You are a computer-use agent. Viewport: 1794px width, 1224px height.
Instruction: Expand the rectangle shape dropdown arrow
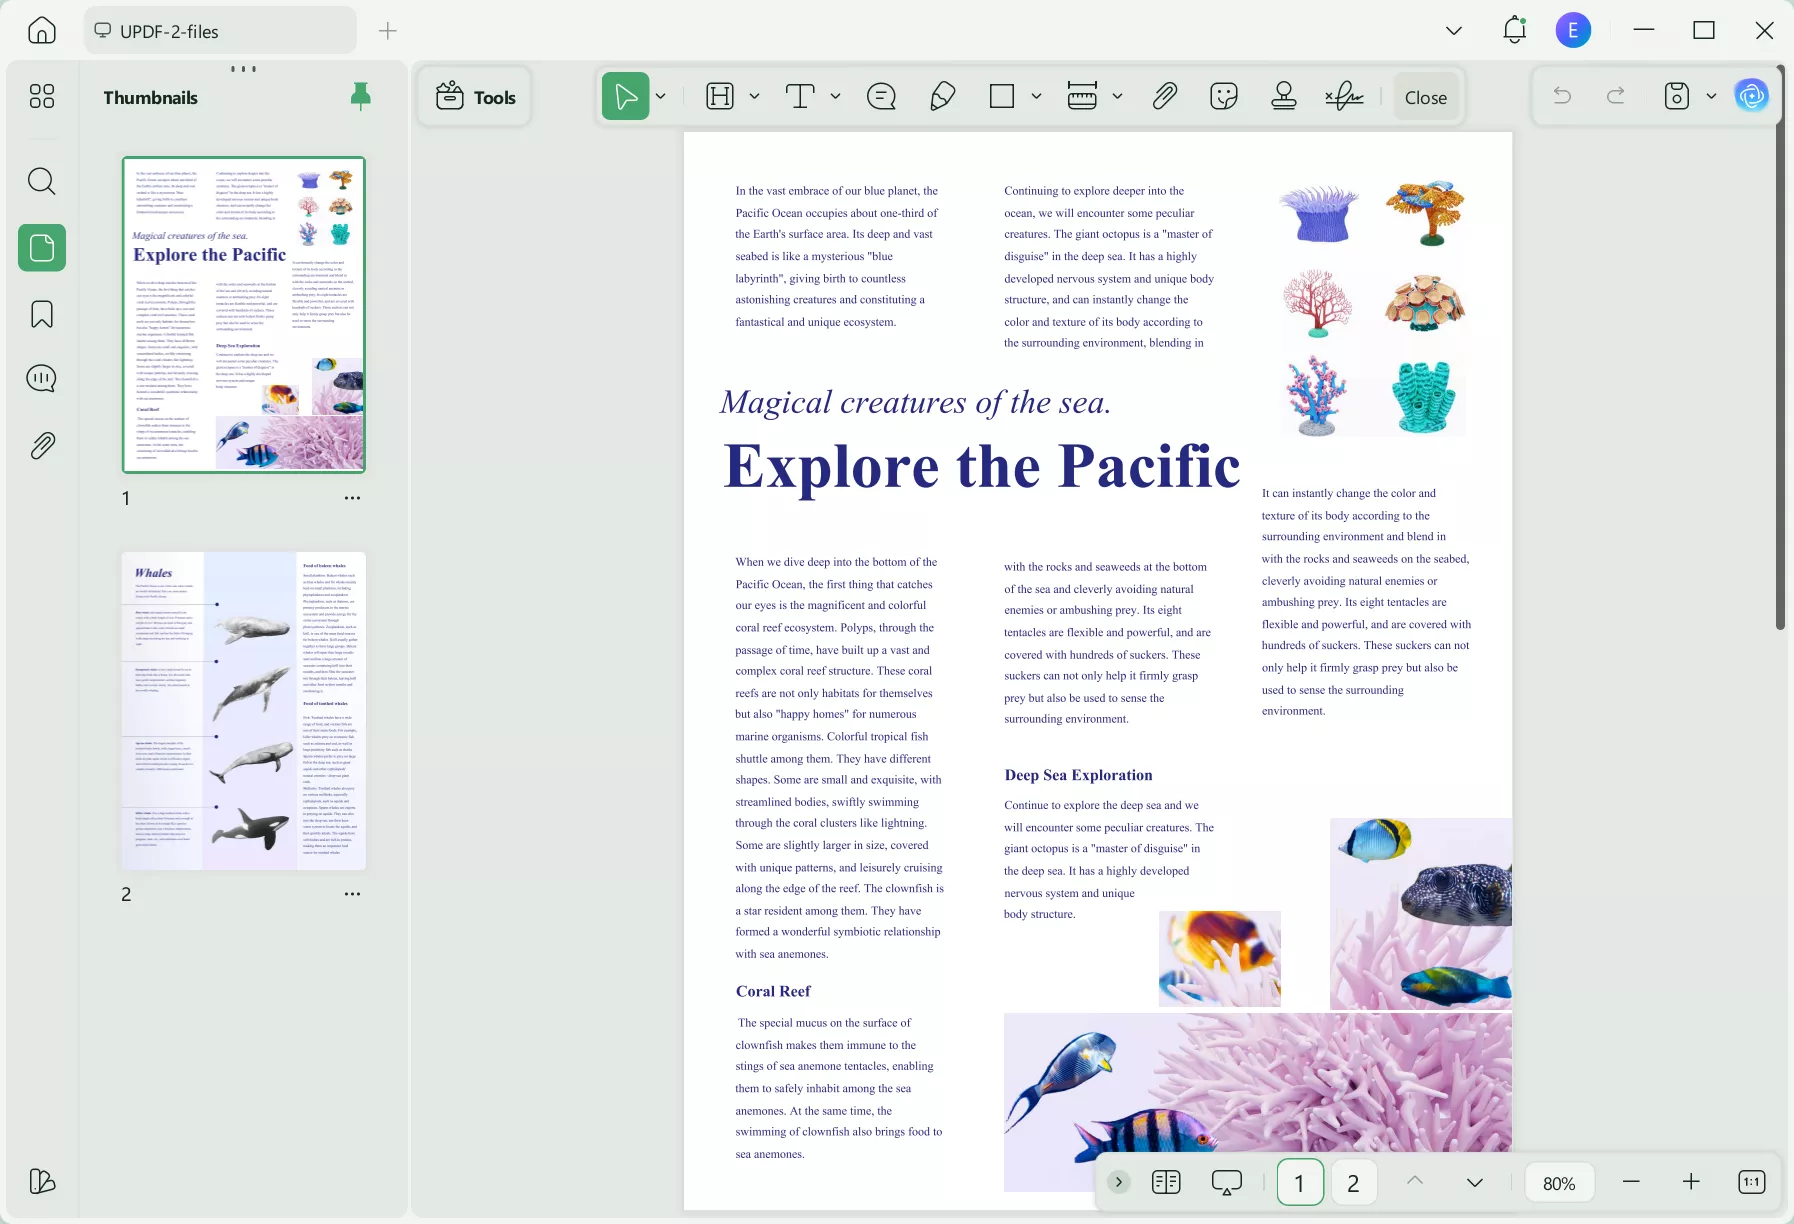tap(1037, 97)
